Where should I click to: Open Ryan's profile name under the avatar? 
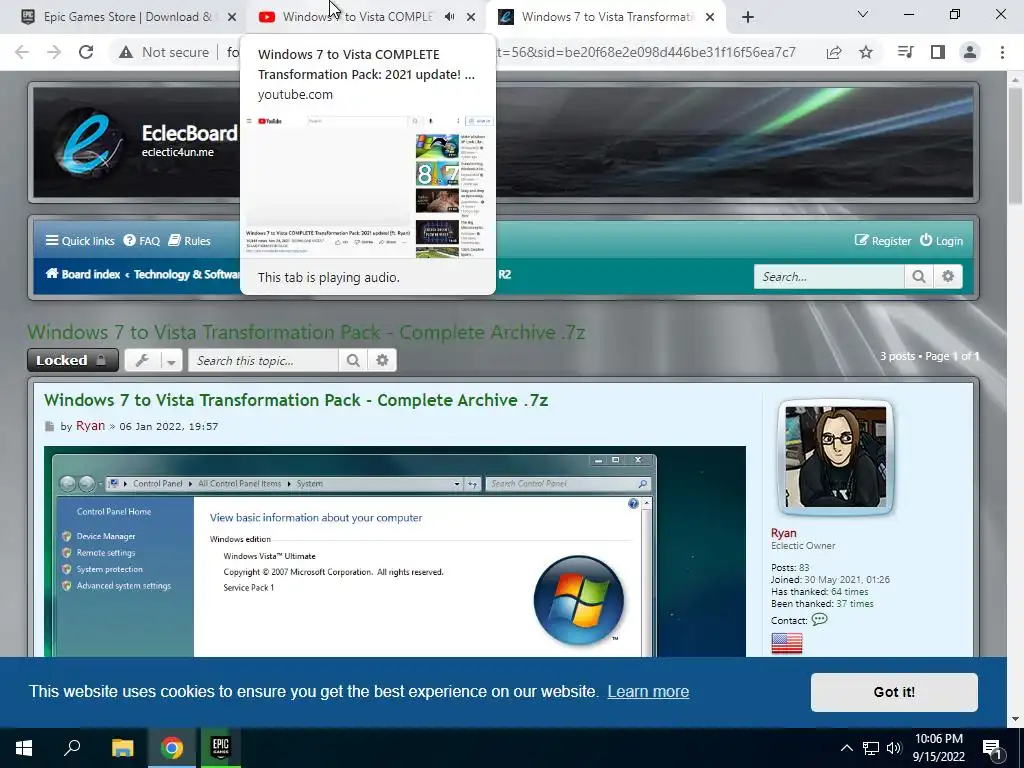(x=783, y=533)
